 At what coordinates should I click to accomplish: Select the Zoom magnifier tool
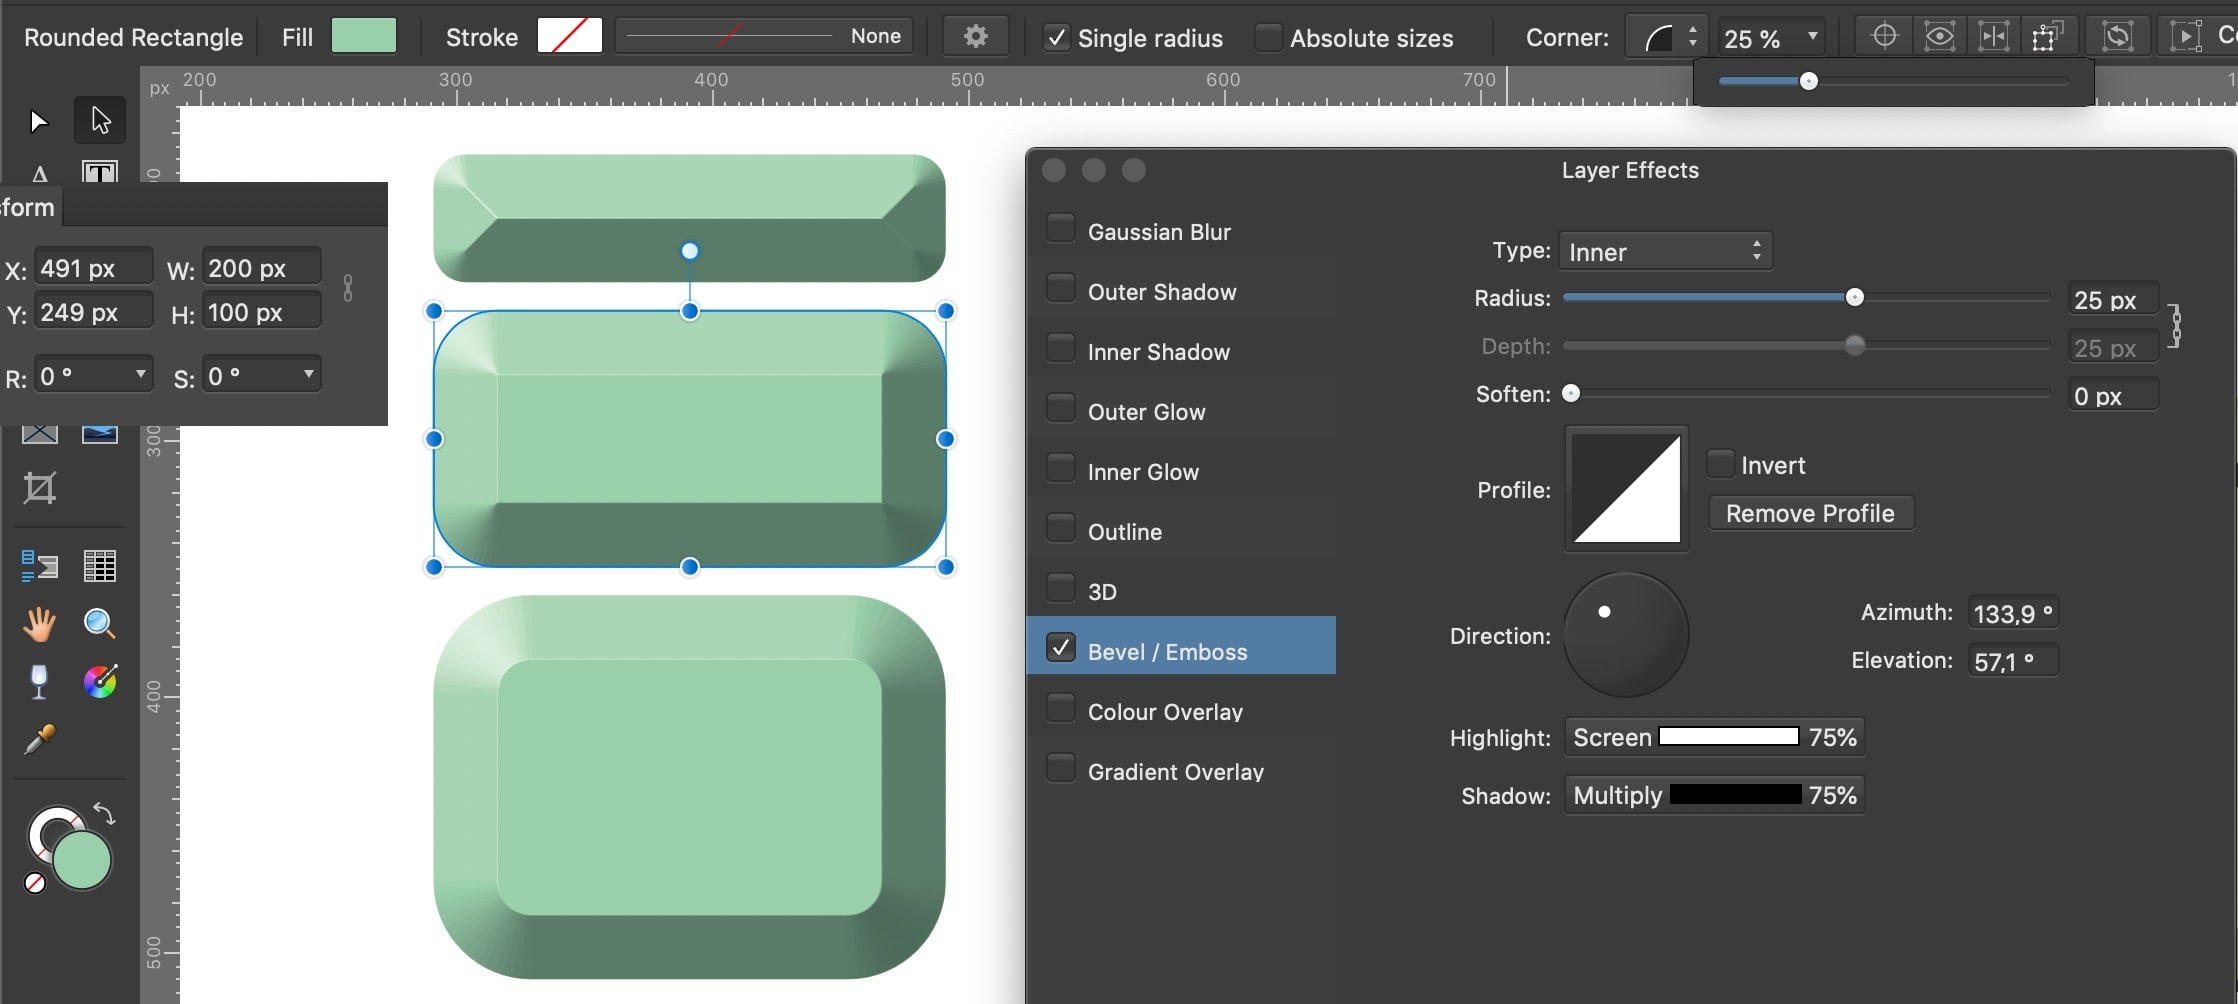pos(99,624)
